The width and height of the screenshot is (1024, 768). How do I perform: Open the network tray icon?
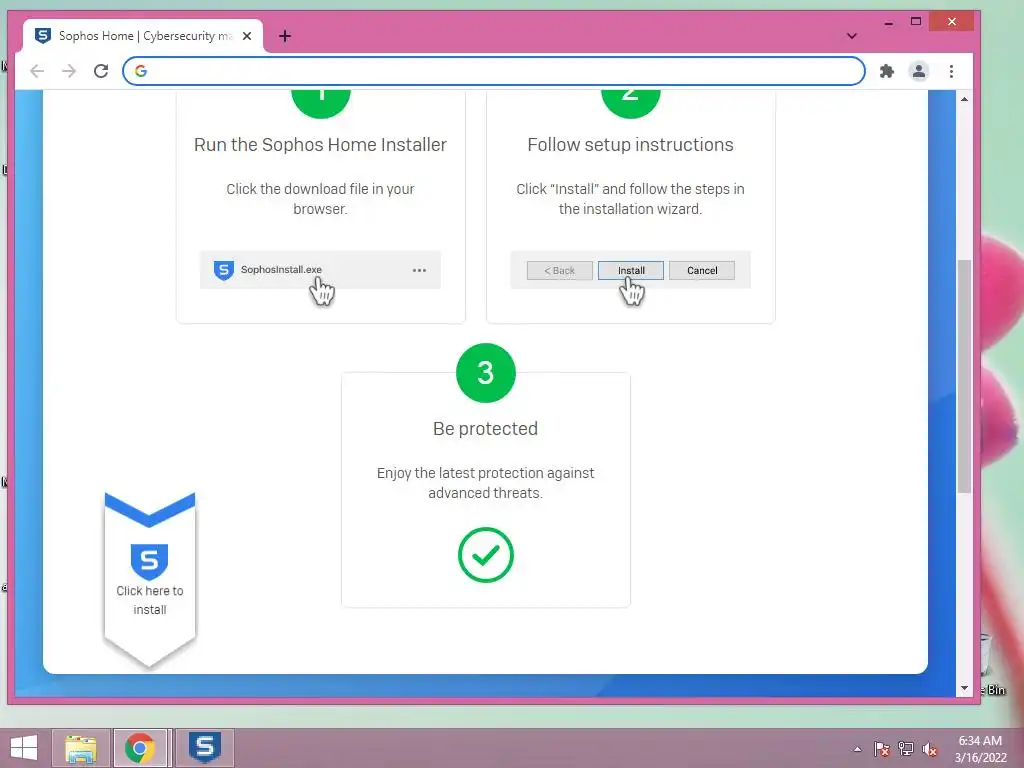(906, 749)
